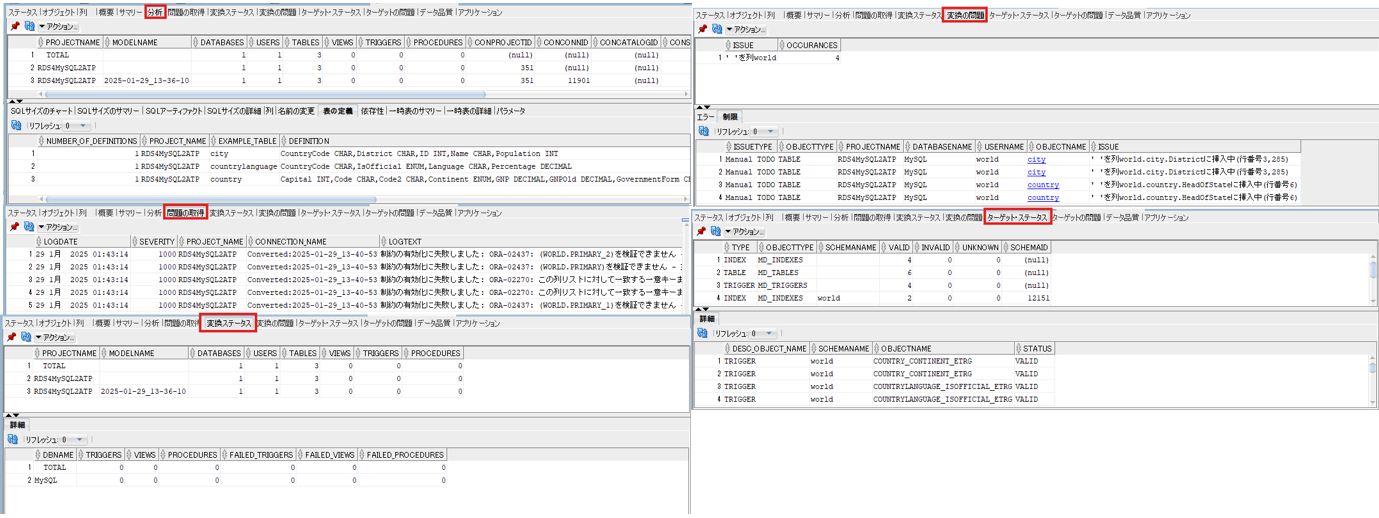This screenshot has width=1379, height=518.
Task: Click sort icon on DESC_OBJECT_NAME column
Action: point(727,349)
